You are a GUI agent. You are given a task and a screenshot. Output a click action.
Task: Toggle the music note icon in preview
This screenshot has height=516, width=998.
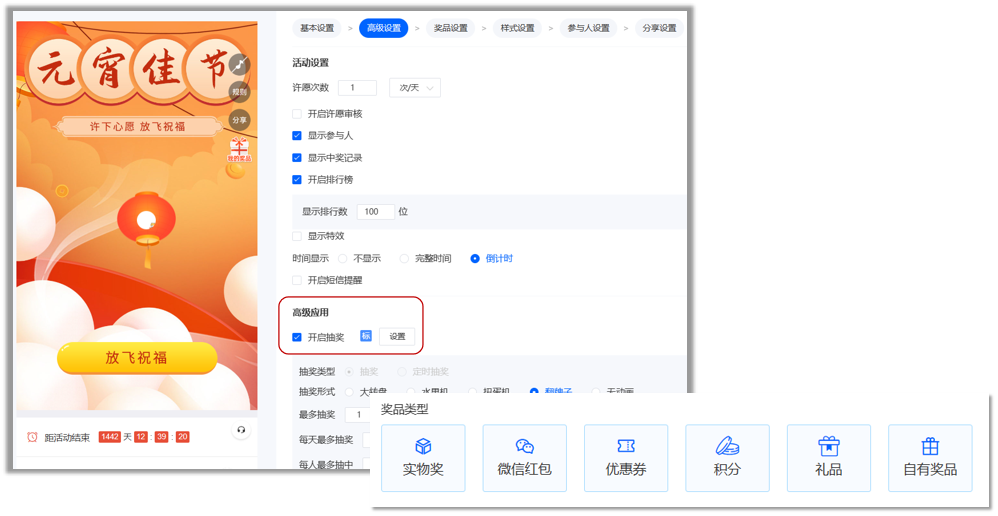click(x=239, y=65)
